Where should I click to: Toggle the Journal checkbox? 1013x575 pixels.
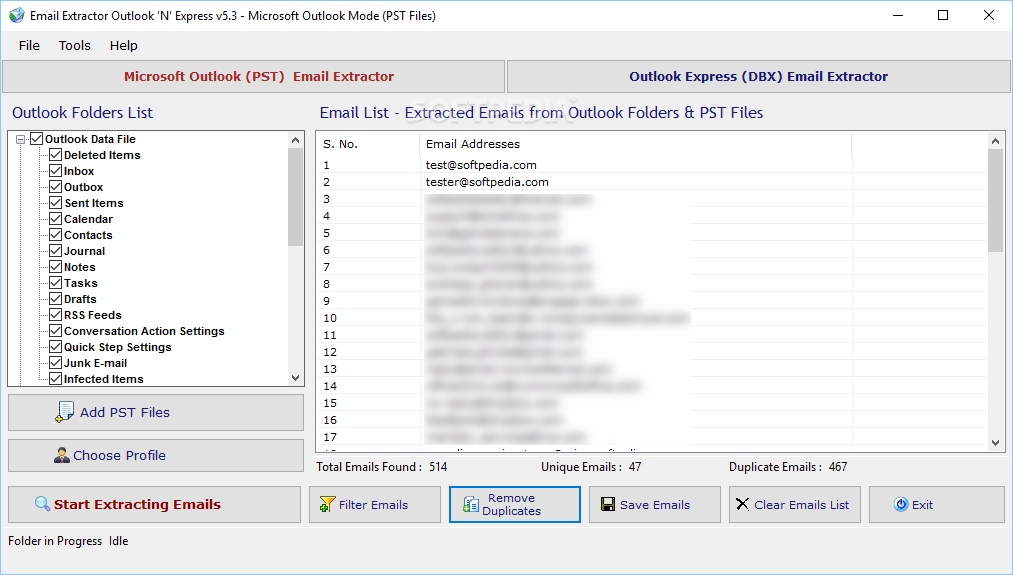point(56,251)
